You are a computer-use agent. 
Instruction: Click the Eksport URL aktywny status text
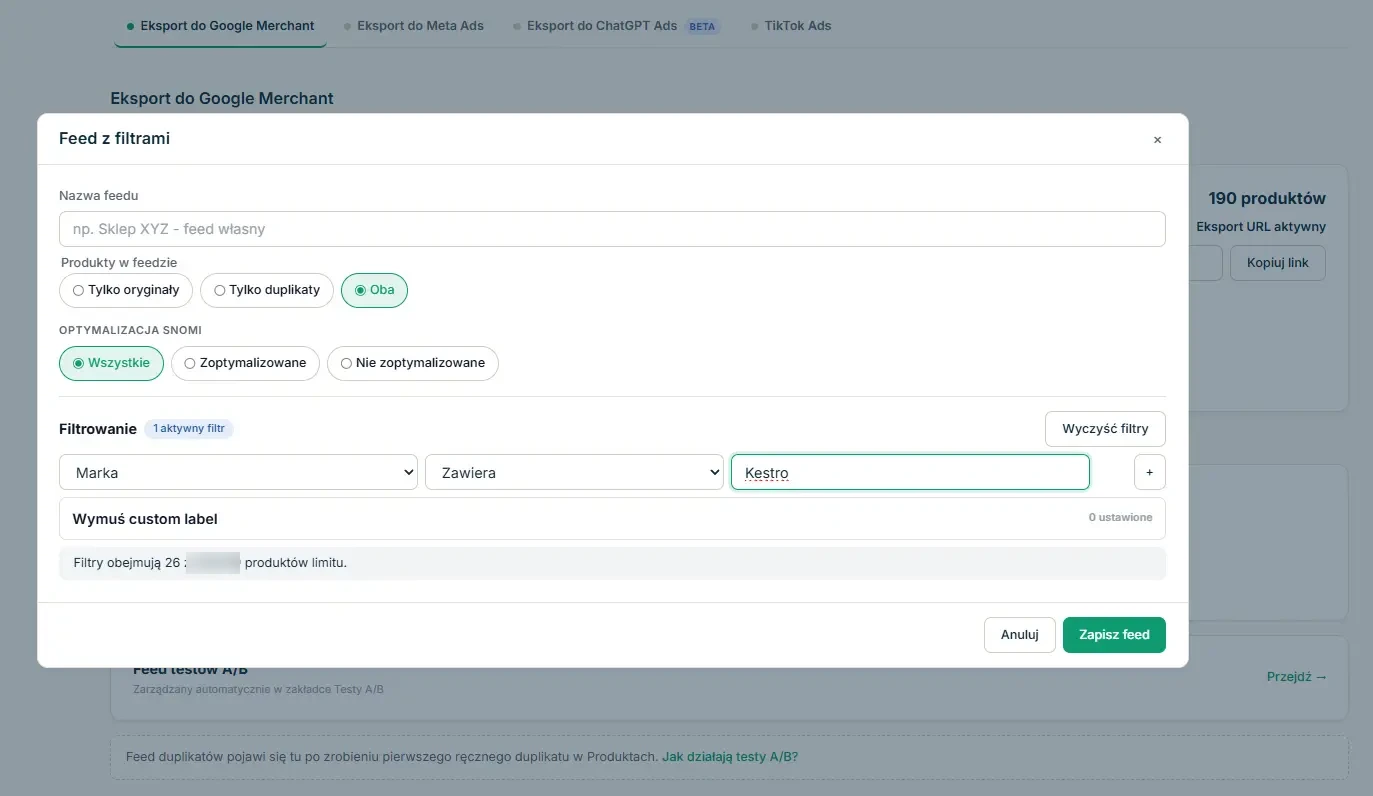[x=1261, y=227]
